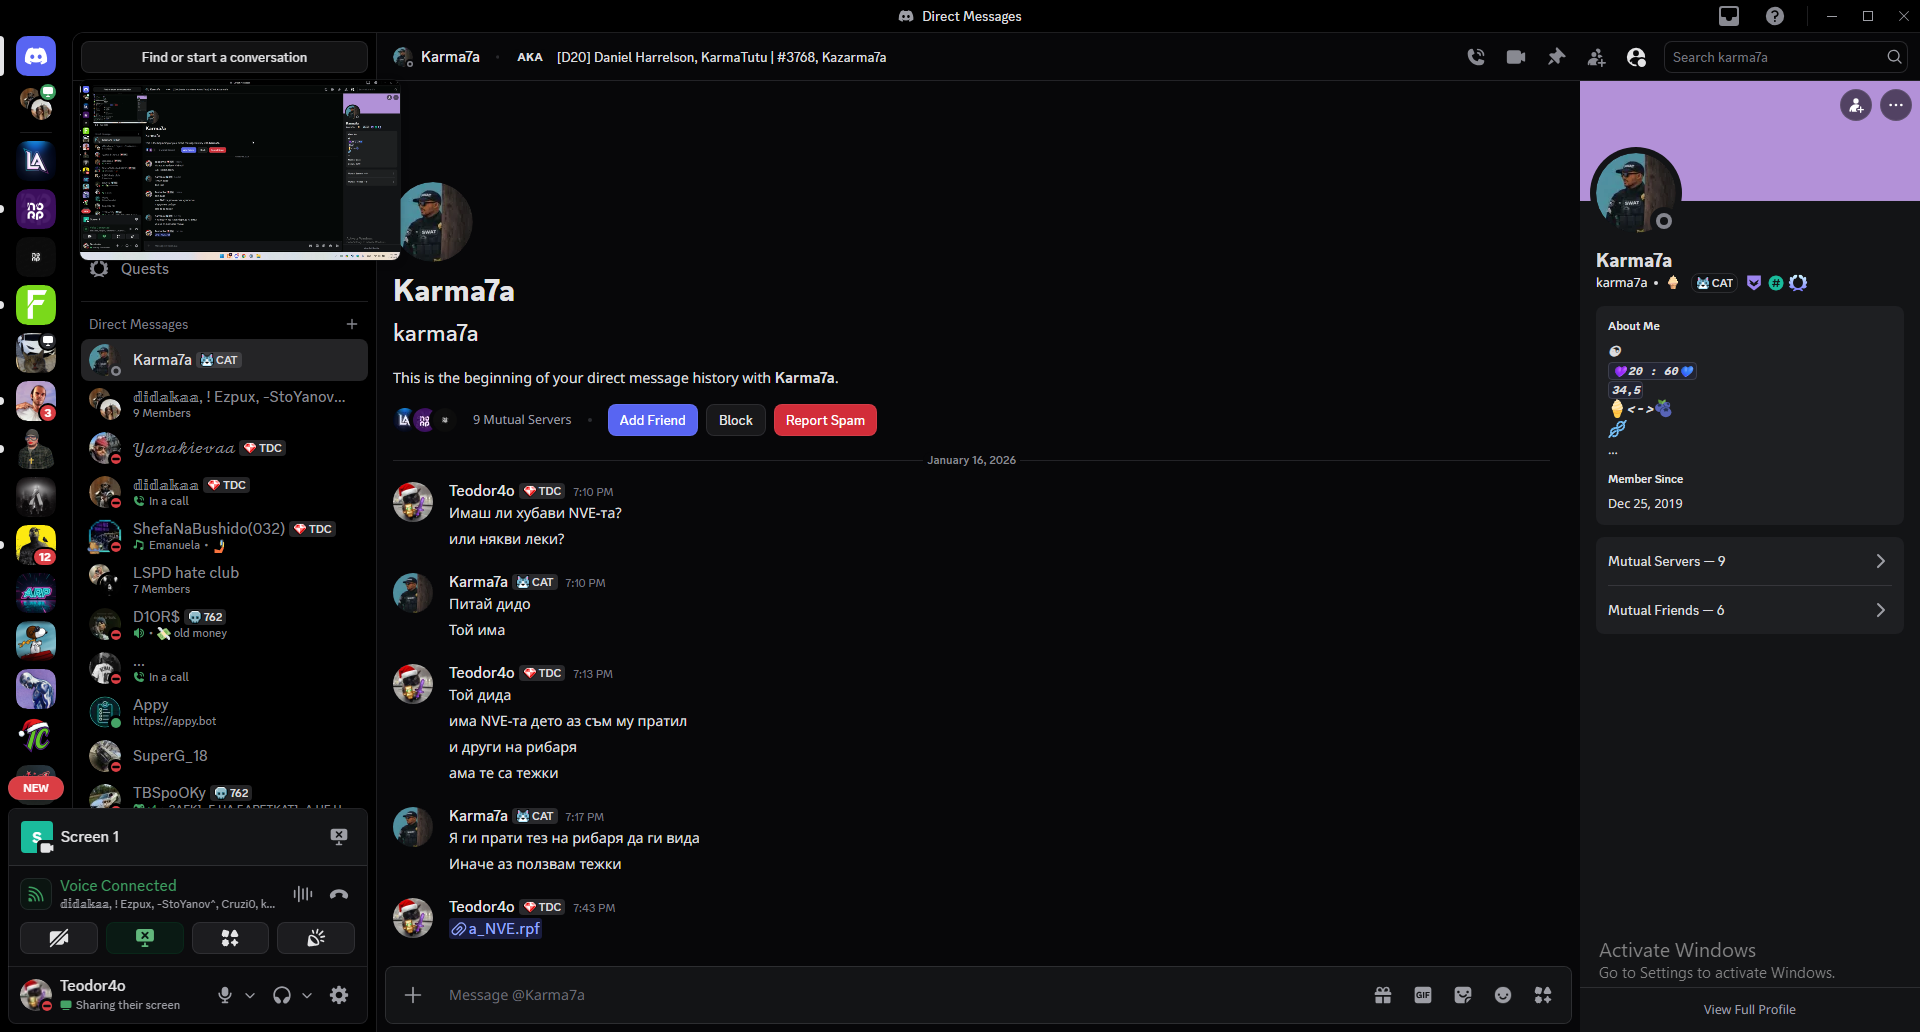Open green F server icon
The height and width of the screenshot is (1032, 1920).
point(36,305)
